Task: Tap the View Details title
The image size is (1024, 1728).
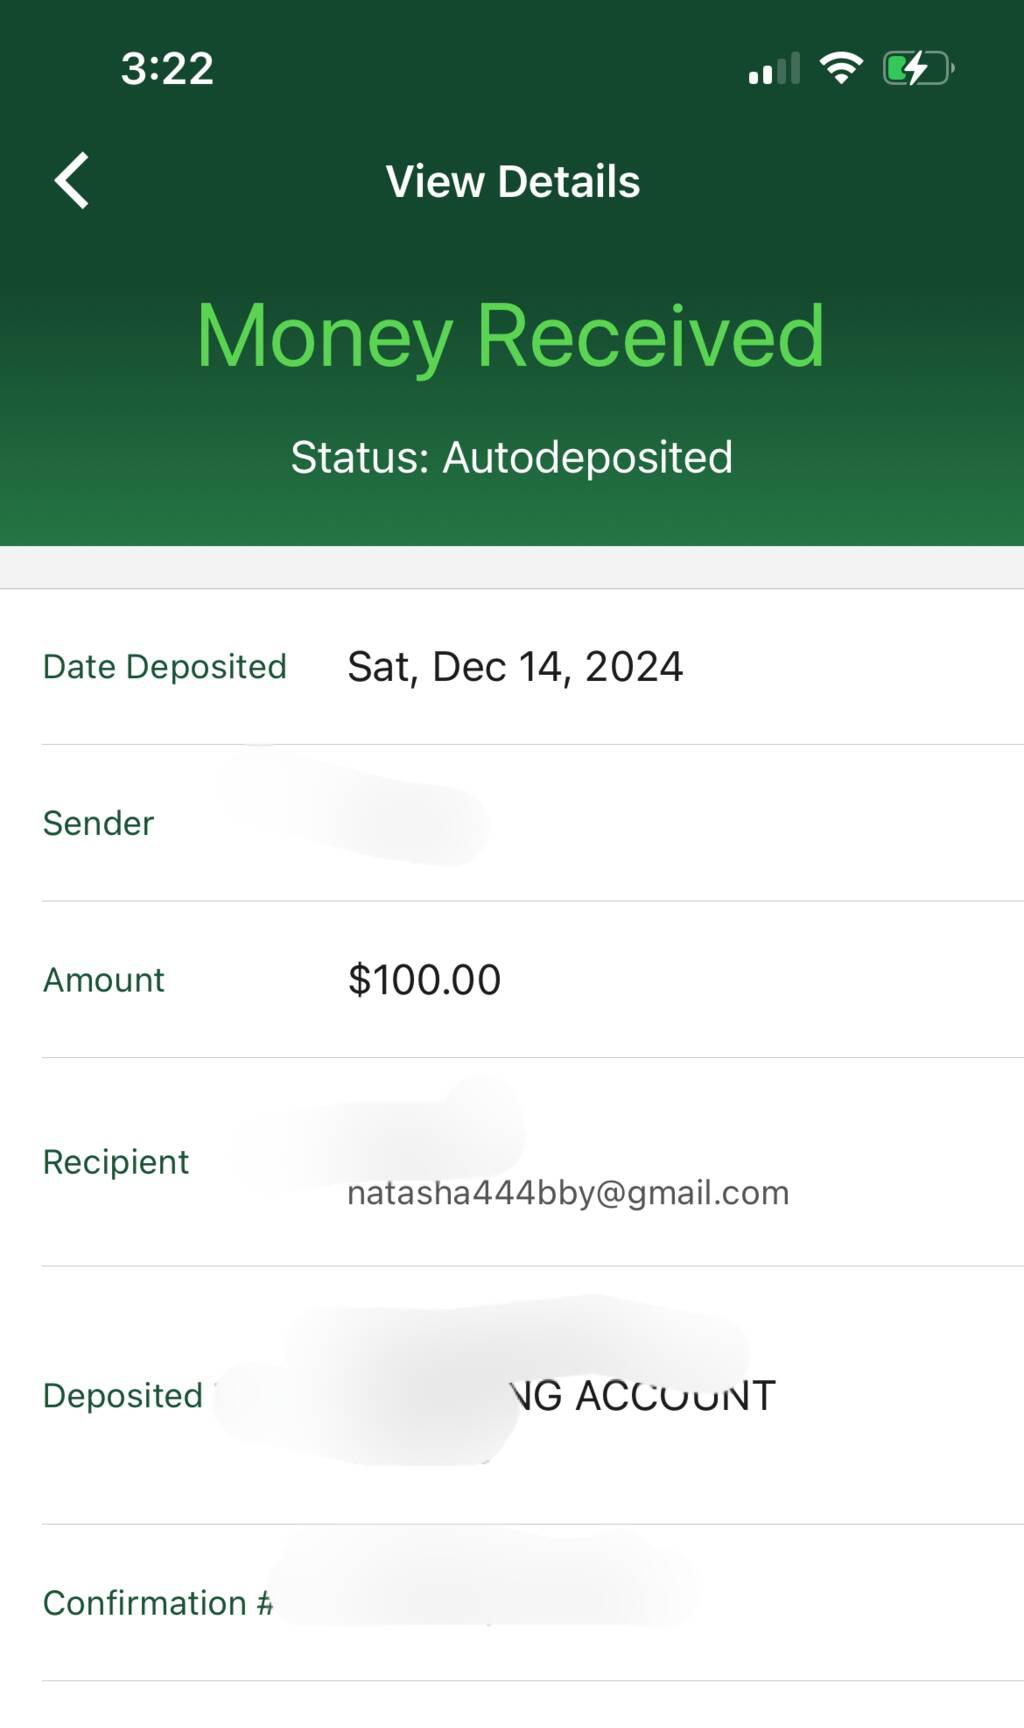Action: click(513, 182)
